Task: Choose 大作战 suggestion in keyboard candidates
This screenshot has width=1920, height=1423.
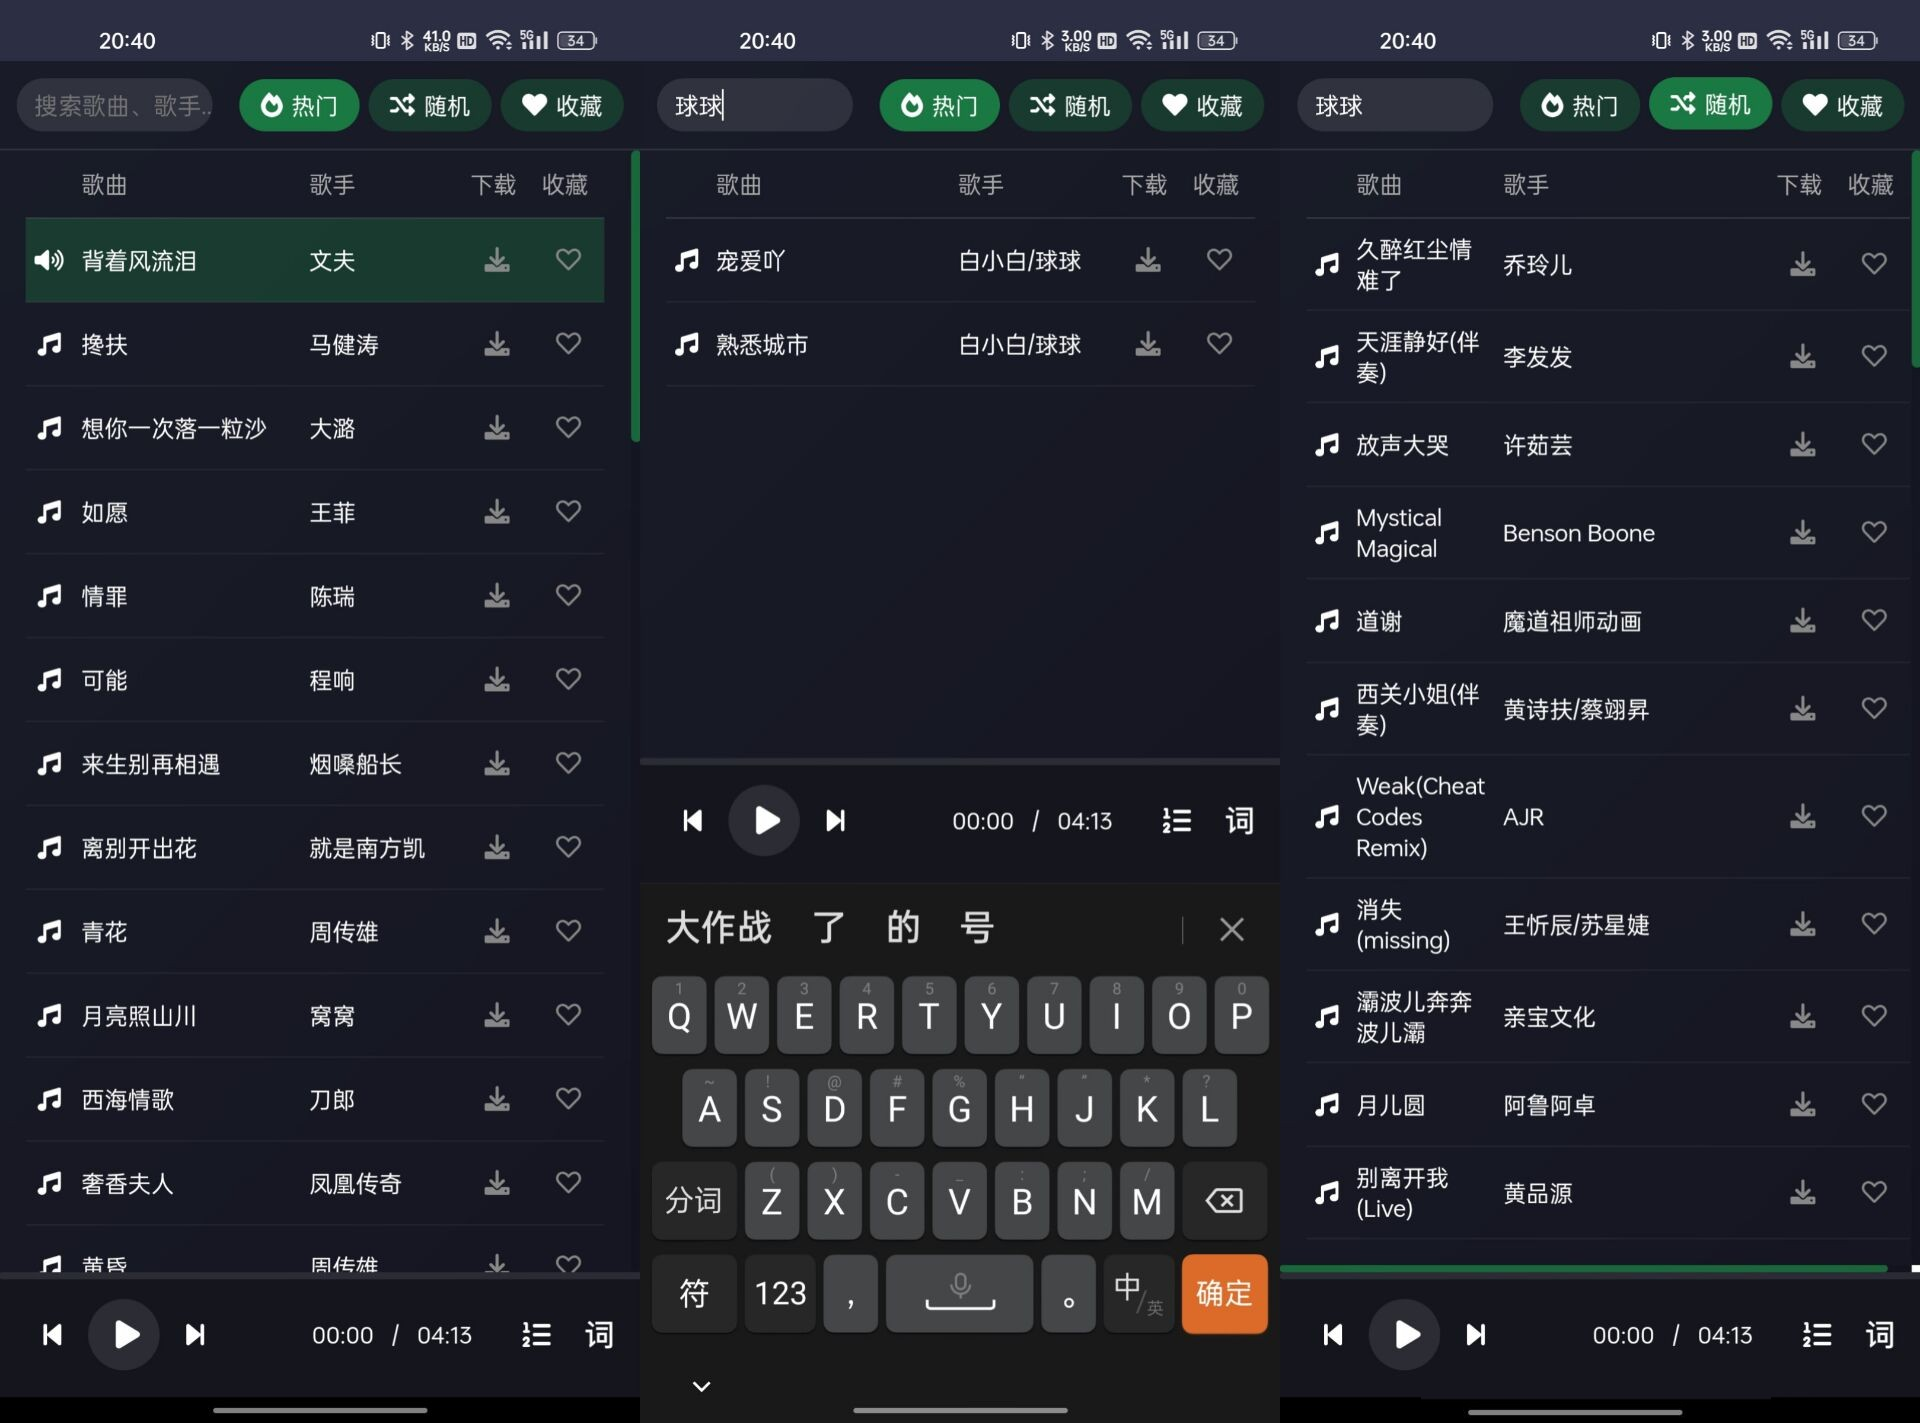Action: (x=719, y=928)
